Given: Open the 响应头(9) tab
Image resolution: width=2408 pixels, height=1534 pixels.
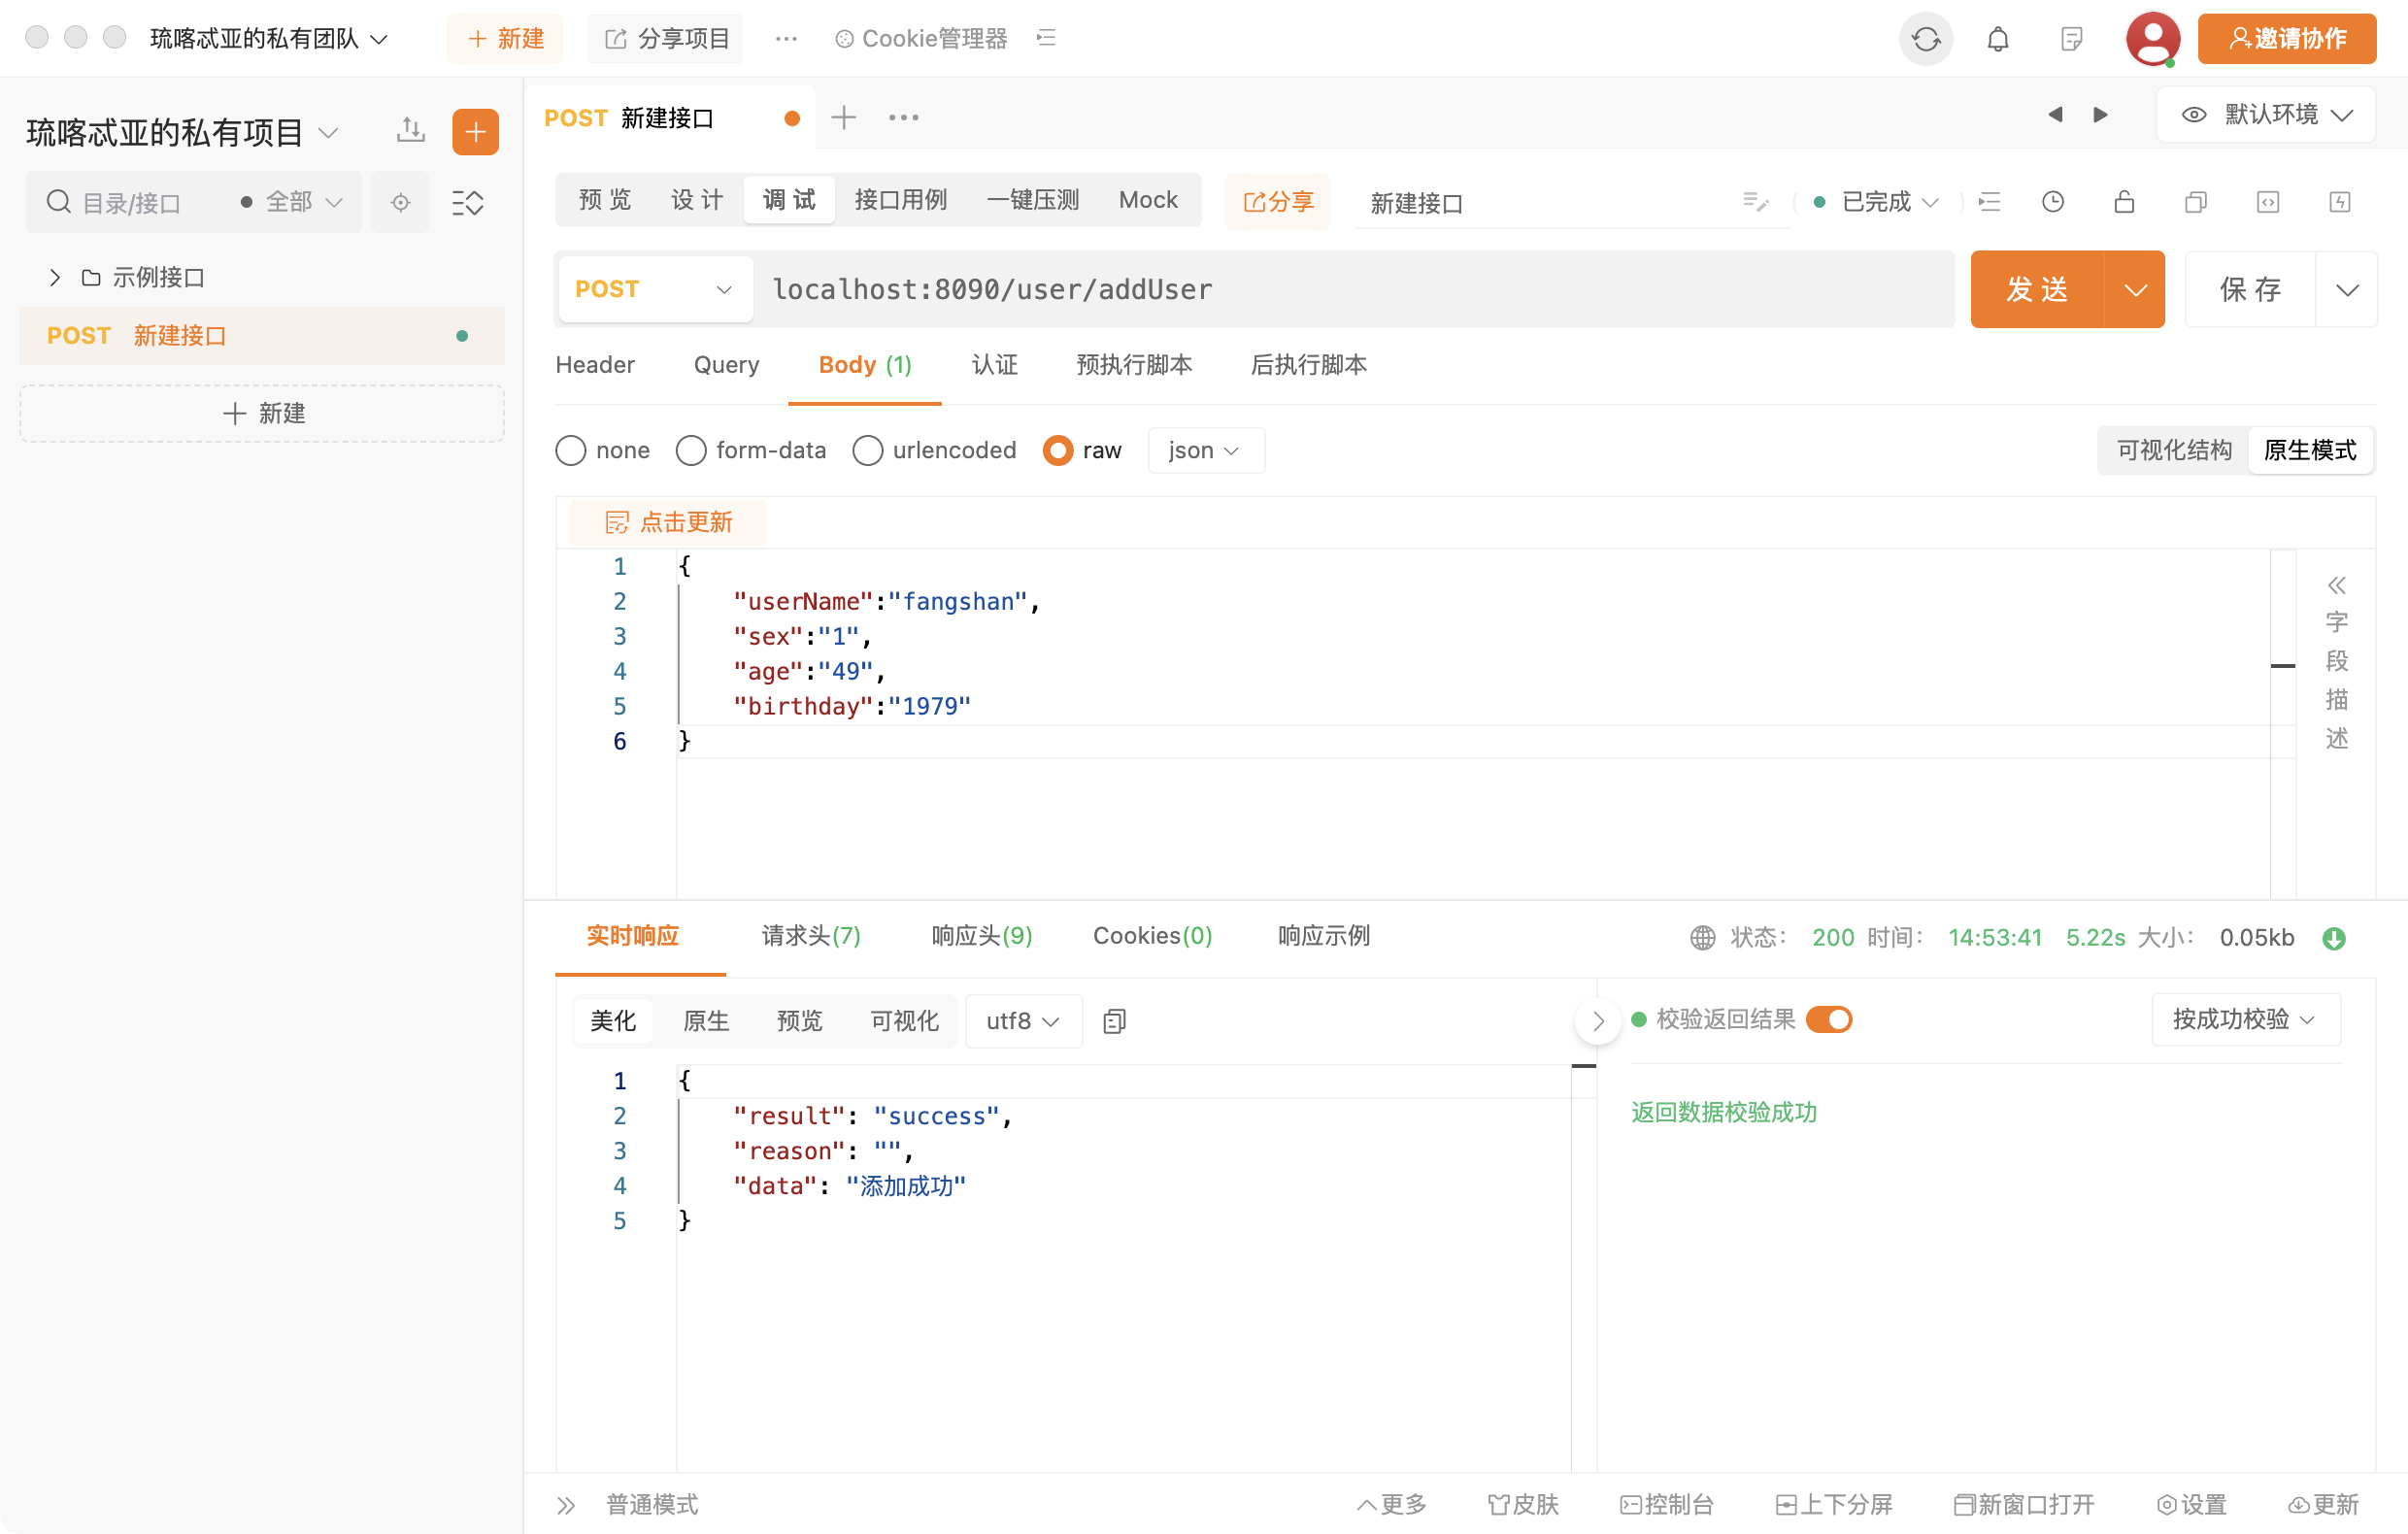Looking at the screenshot, I should point(982,936).
